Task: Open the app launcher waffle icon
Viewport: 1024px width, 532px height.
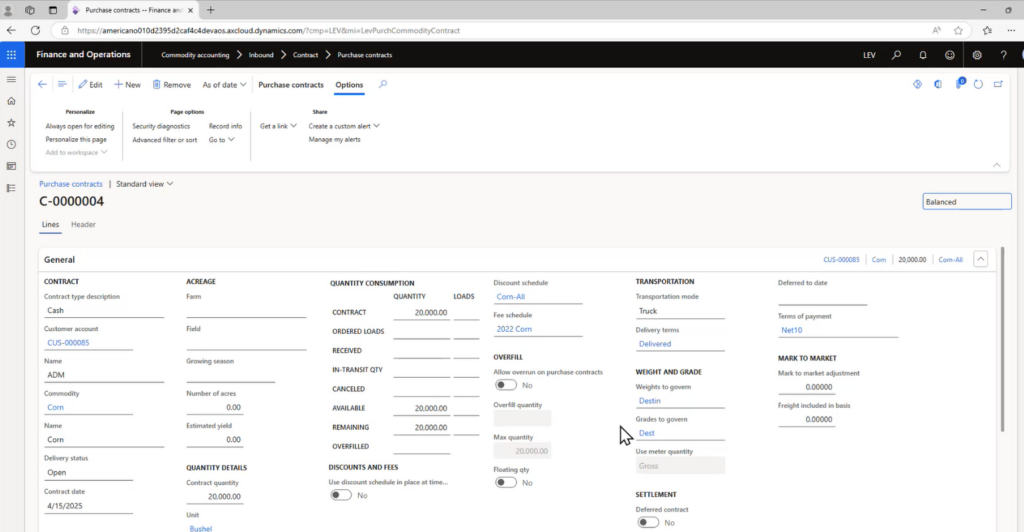Action: (x=11, y=55)
